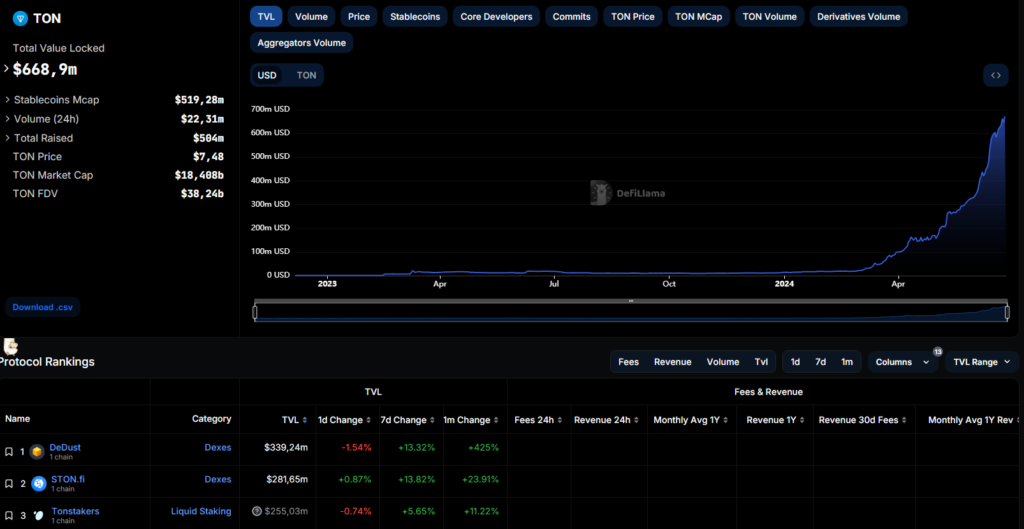Screen dimensions: 1024x529
Task: Open the Columns dropdown
Action: pos(902,362)
